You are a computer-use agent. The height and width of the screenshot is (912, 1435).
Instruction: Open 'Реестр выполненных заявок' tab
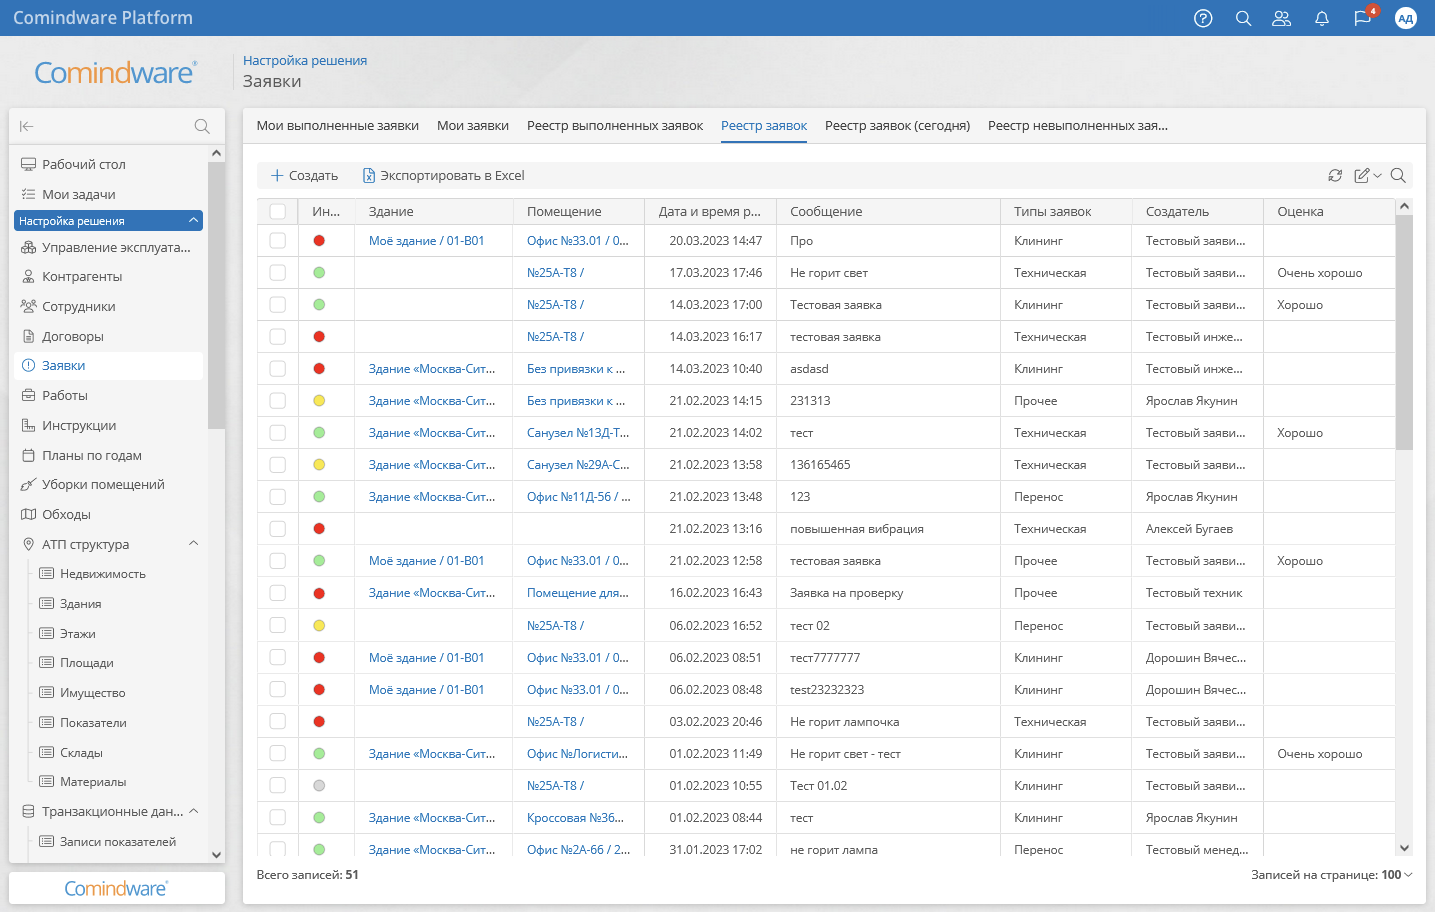coord(614,126)
